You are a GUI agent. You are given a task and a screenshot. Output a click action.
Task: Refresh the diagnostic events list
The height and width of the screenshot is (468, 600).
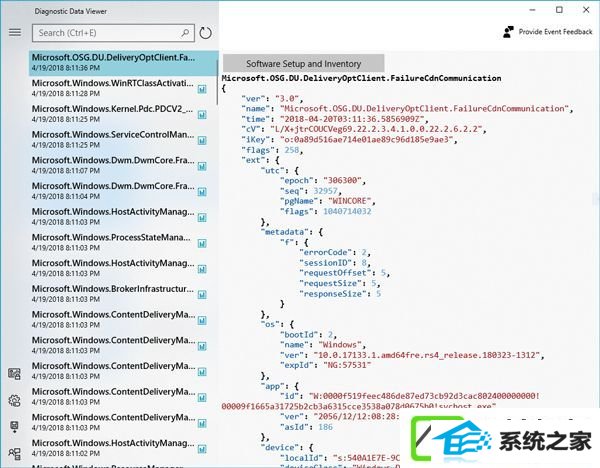pos(205,33)
